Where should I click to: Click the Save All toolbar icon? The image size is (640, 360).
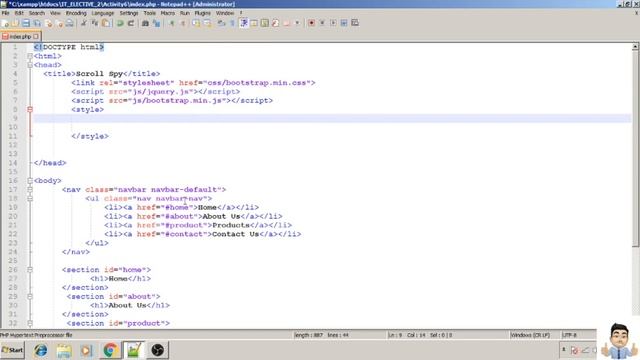click(37, 23)
